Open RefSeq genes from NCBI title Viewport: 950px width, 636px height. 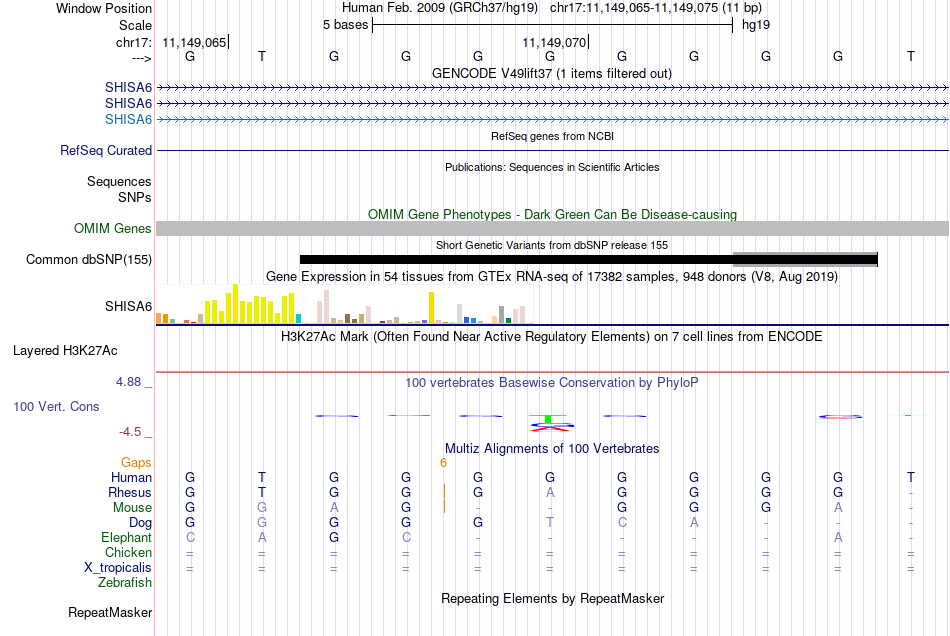(553, 136)
